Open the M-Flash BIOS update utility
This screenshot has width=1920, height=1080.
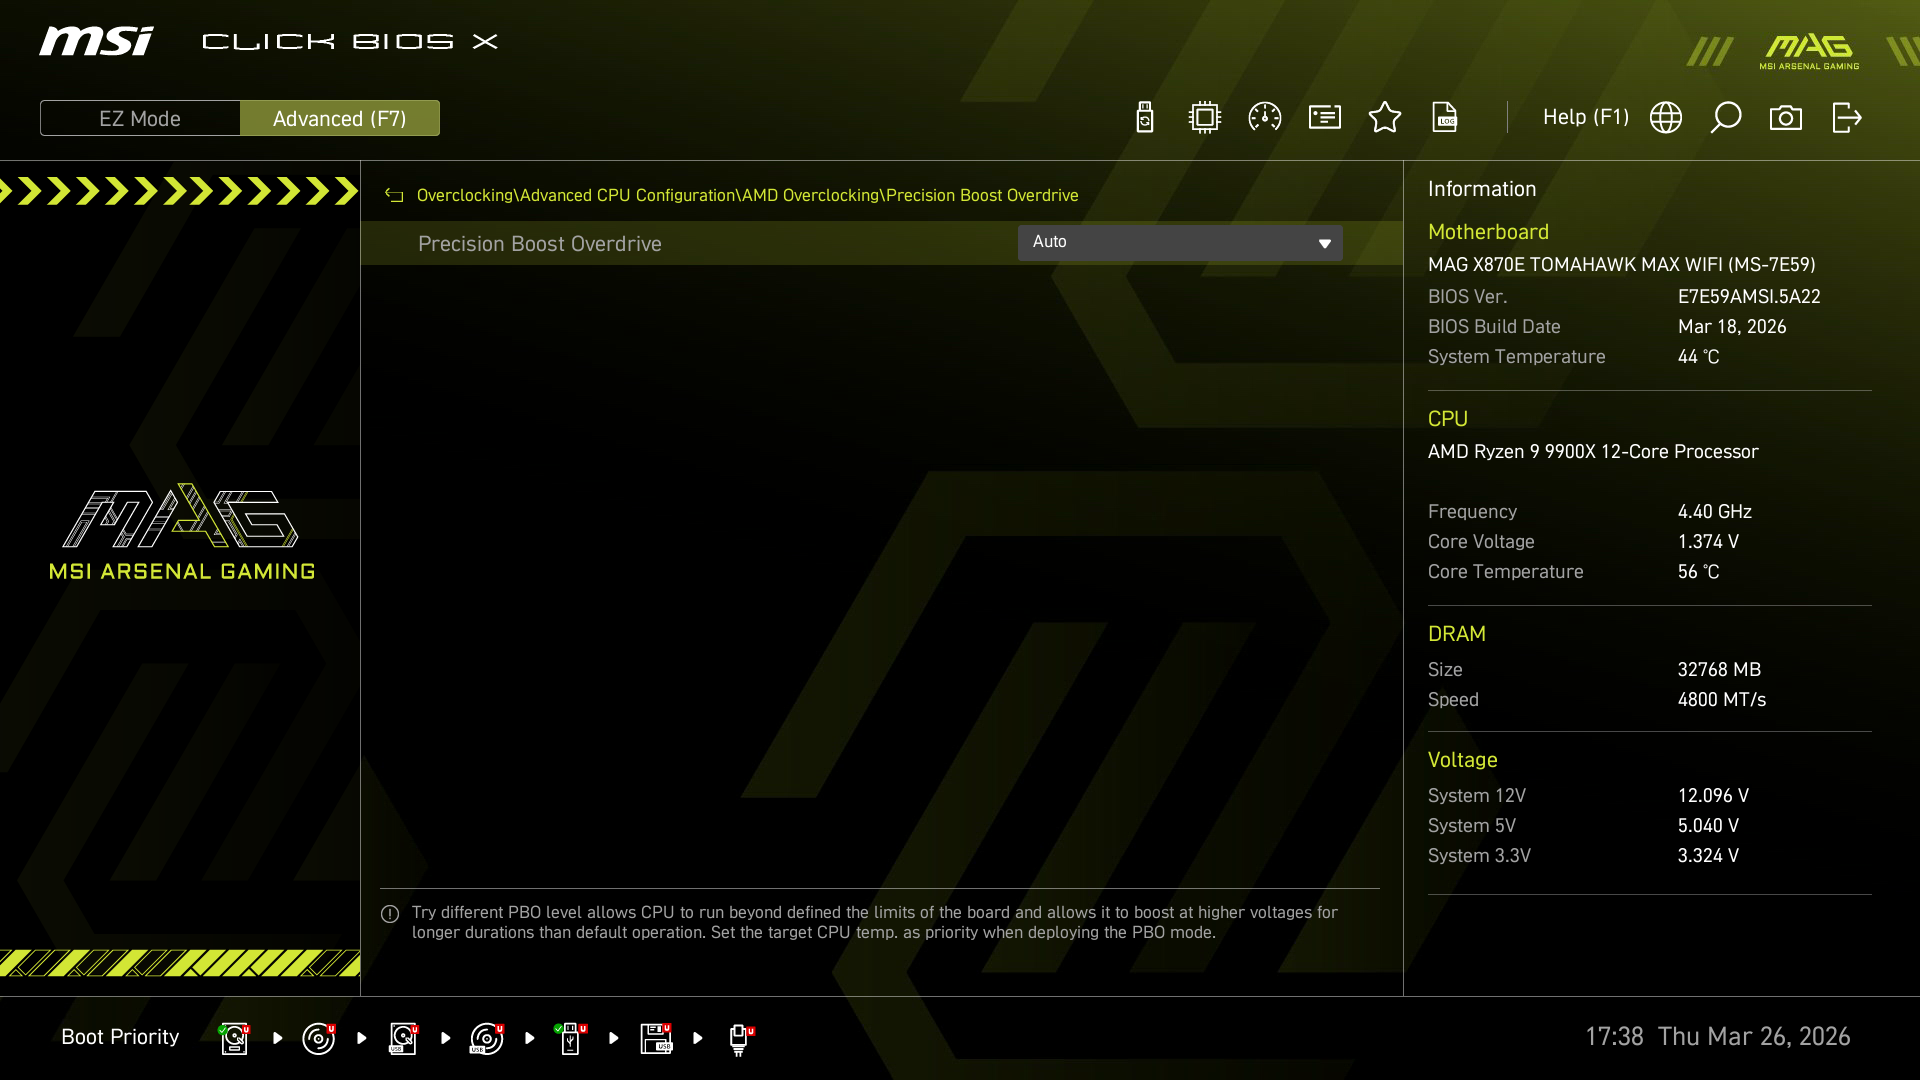(1144, 117)
